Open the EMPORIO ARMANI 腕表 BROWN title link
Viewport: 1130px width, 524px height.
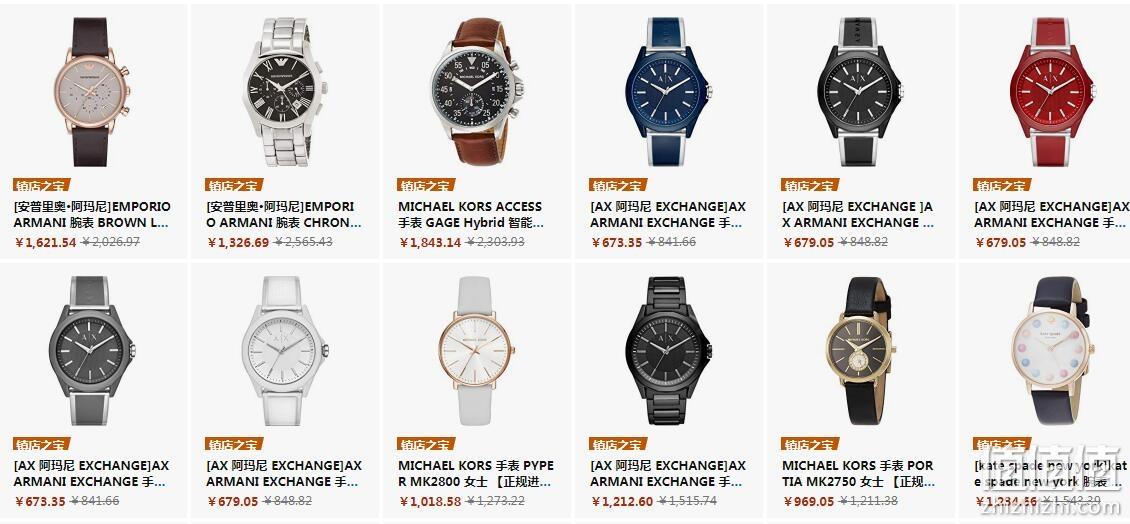pos(92,215)
